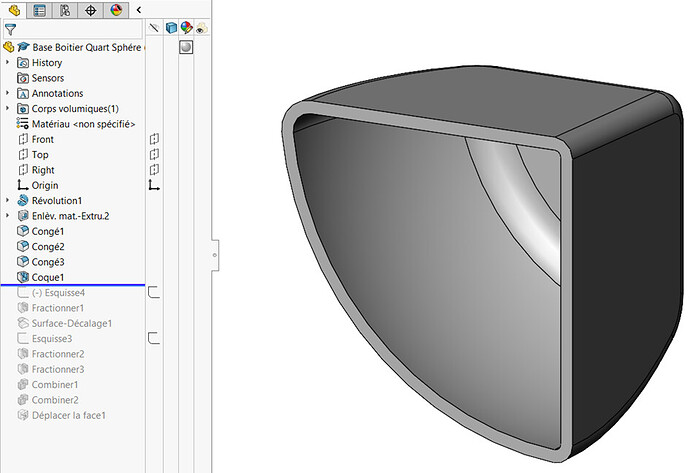Toggle the Hide/Show column header icon
690x473 pixels.
[154, 29]
